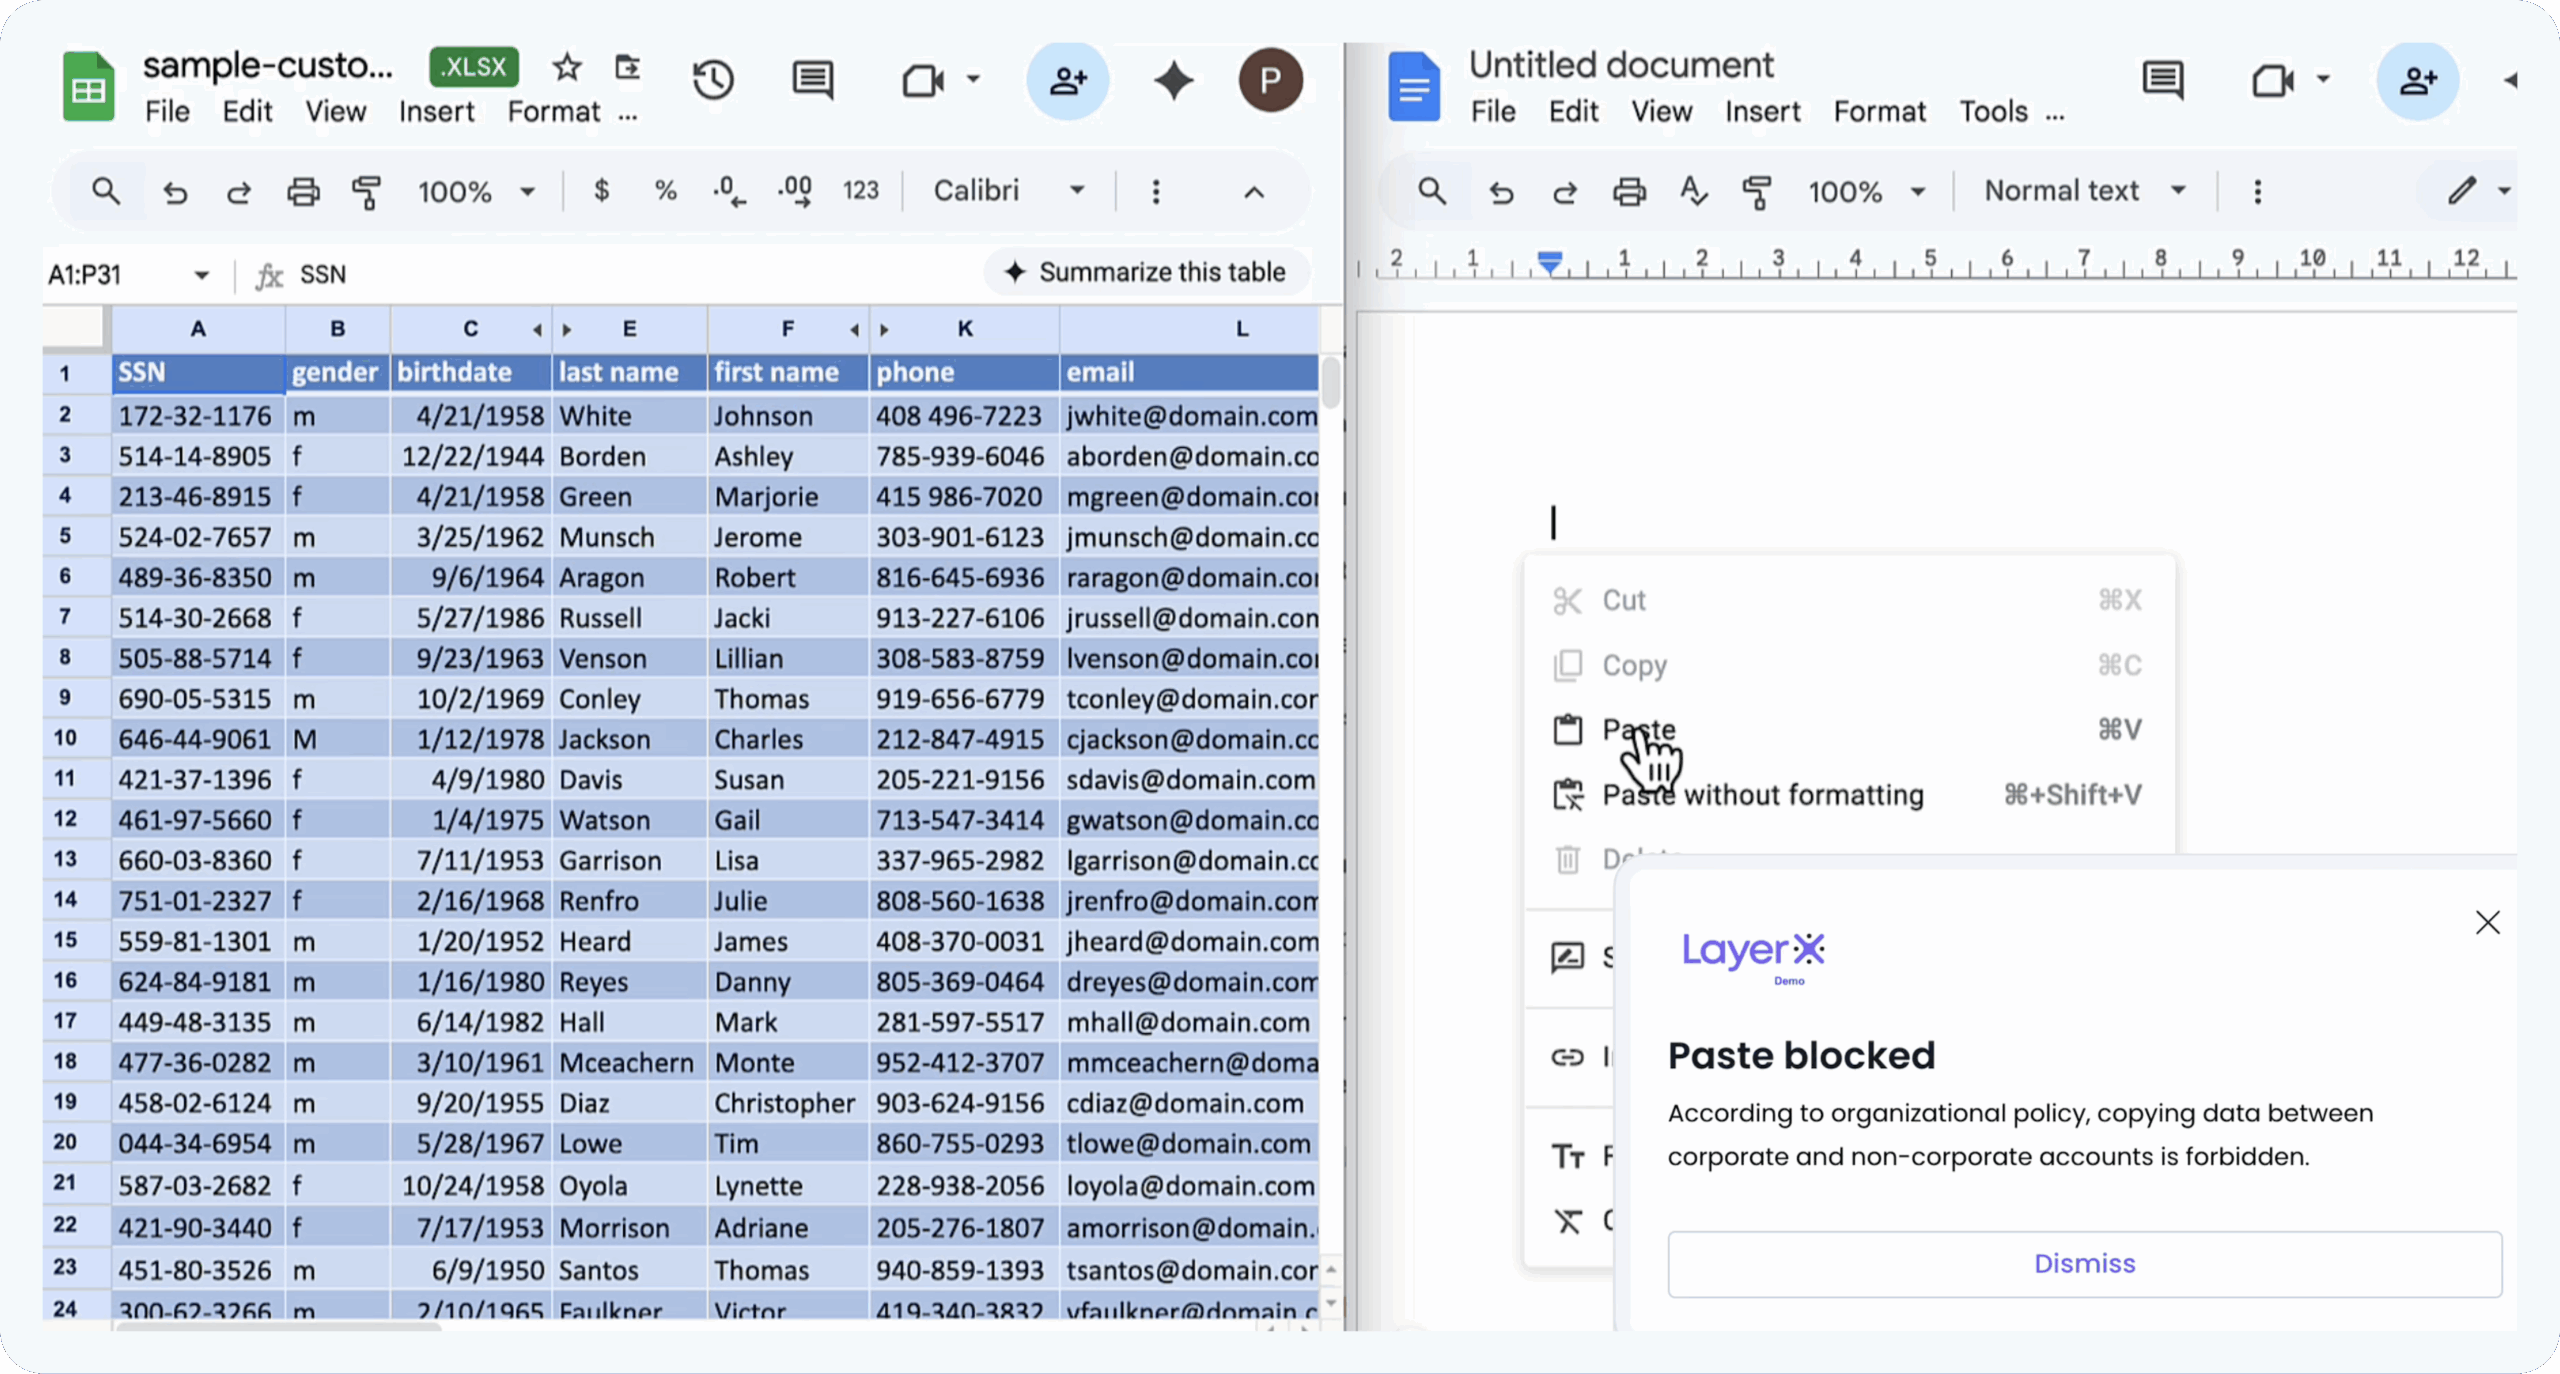Image resolution: width=2560 pixels, height=1374 pixels.
Task: Close the LayerX popup with X
Action: [x=2487, y=922]
